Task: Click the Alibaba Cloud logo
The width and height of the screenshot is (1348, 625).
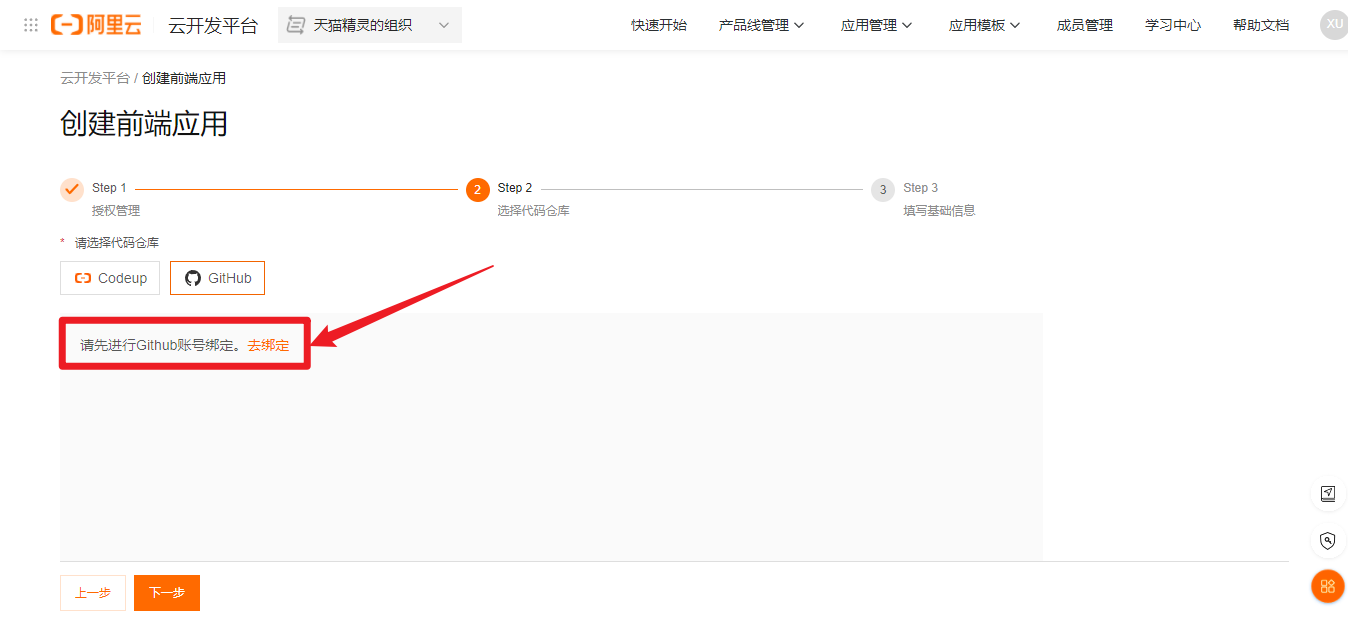Action: (x=96, y=25)
